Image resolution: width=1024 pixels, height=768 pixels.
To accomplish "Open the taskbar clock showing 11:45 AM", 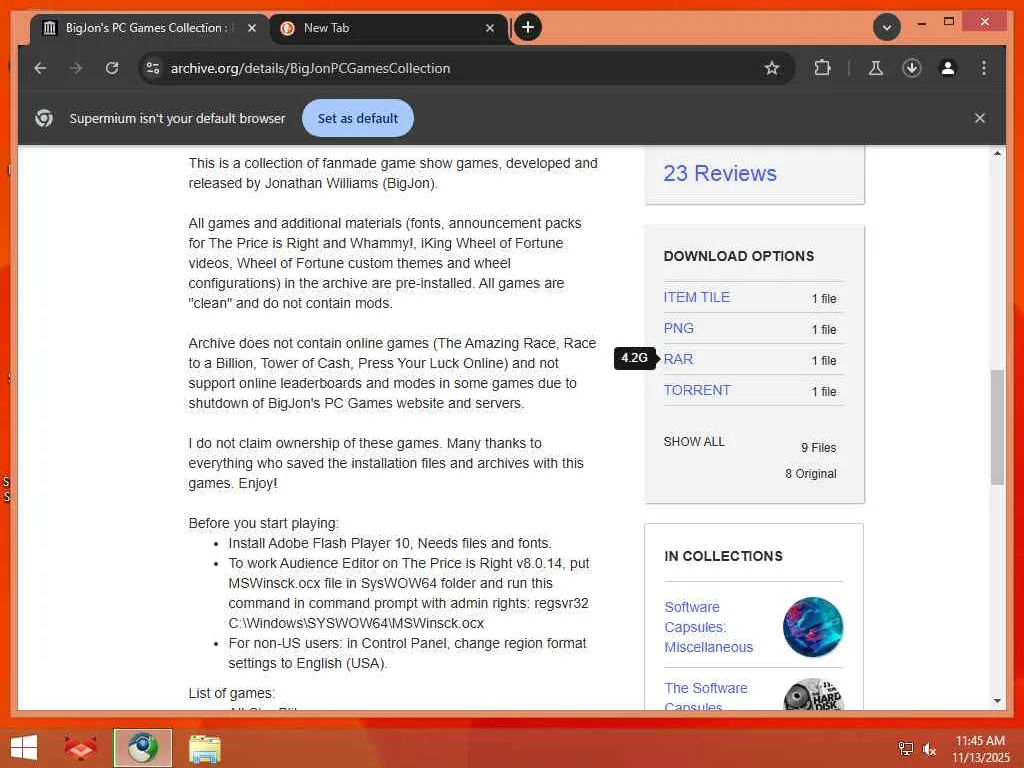I will tap(980, 748).
